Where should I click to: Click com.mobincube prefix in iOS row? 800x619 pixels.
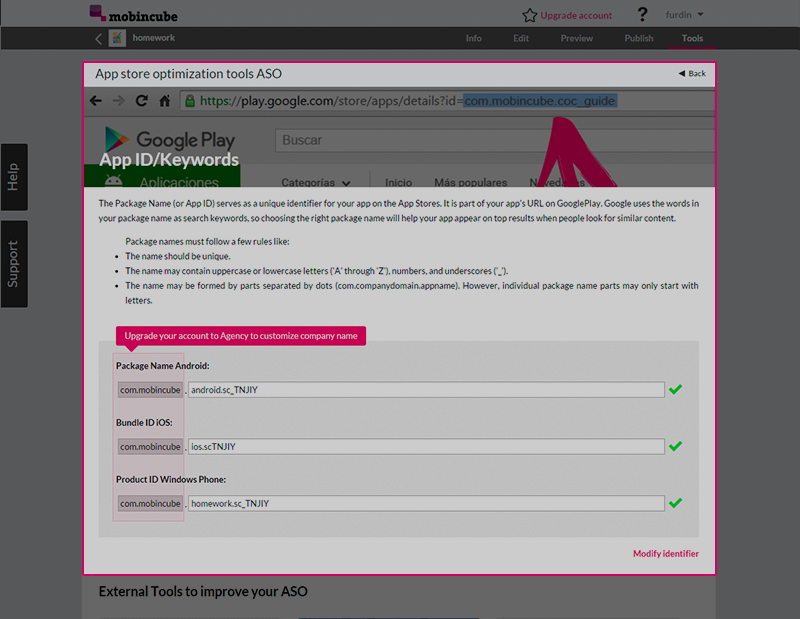(x=150, y=447)
